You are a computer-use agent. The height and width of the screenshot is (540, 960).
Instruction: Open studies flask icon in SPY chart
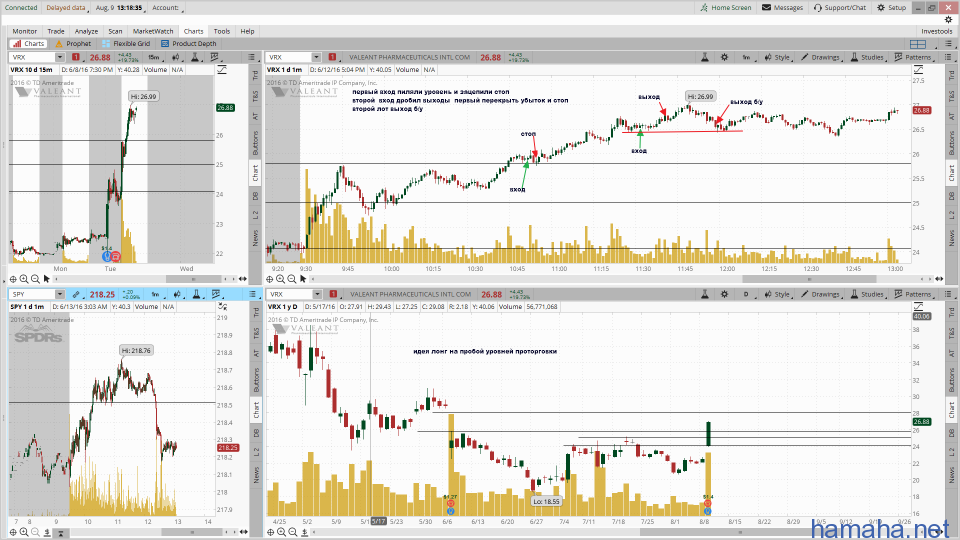click(196, 294)
